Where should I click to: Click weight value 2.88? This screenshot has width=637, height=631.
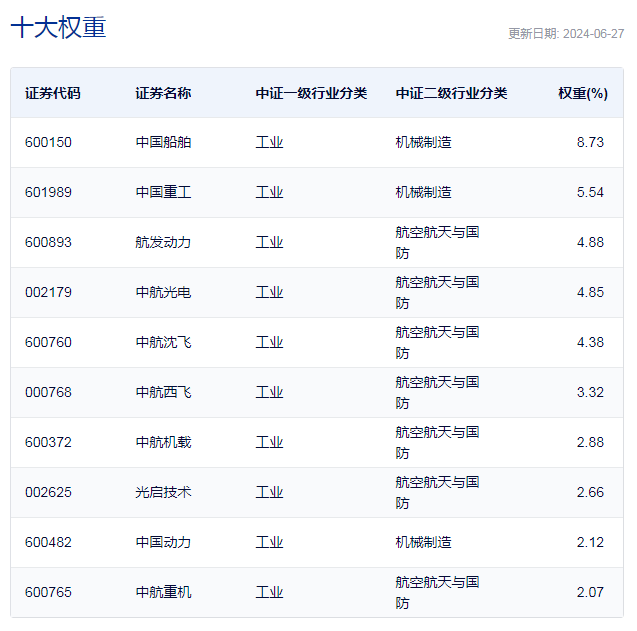tap(590, 442)
